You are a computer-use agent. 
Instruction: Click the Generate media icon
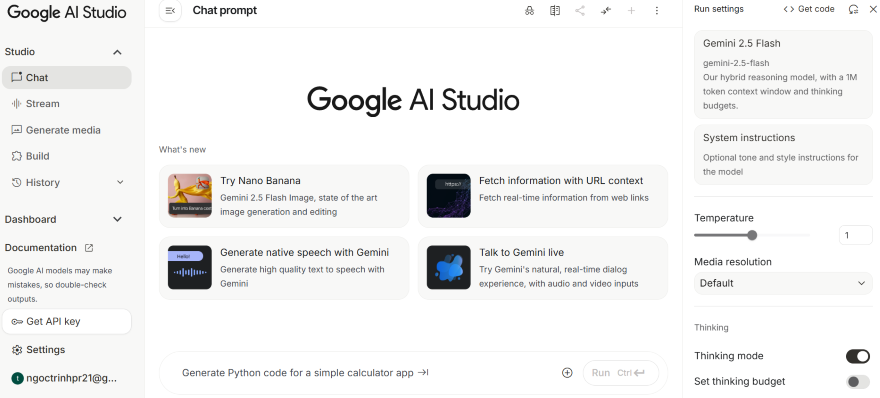(16, 130)
